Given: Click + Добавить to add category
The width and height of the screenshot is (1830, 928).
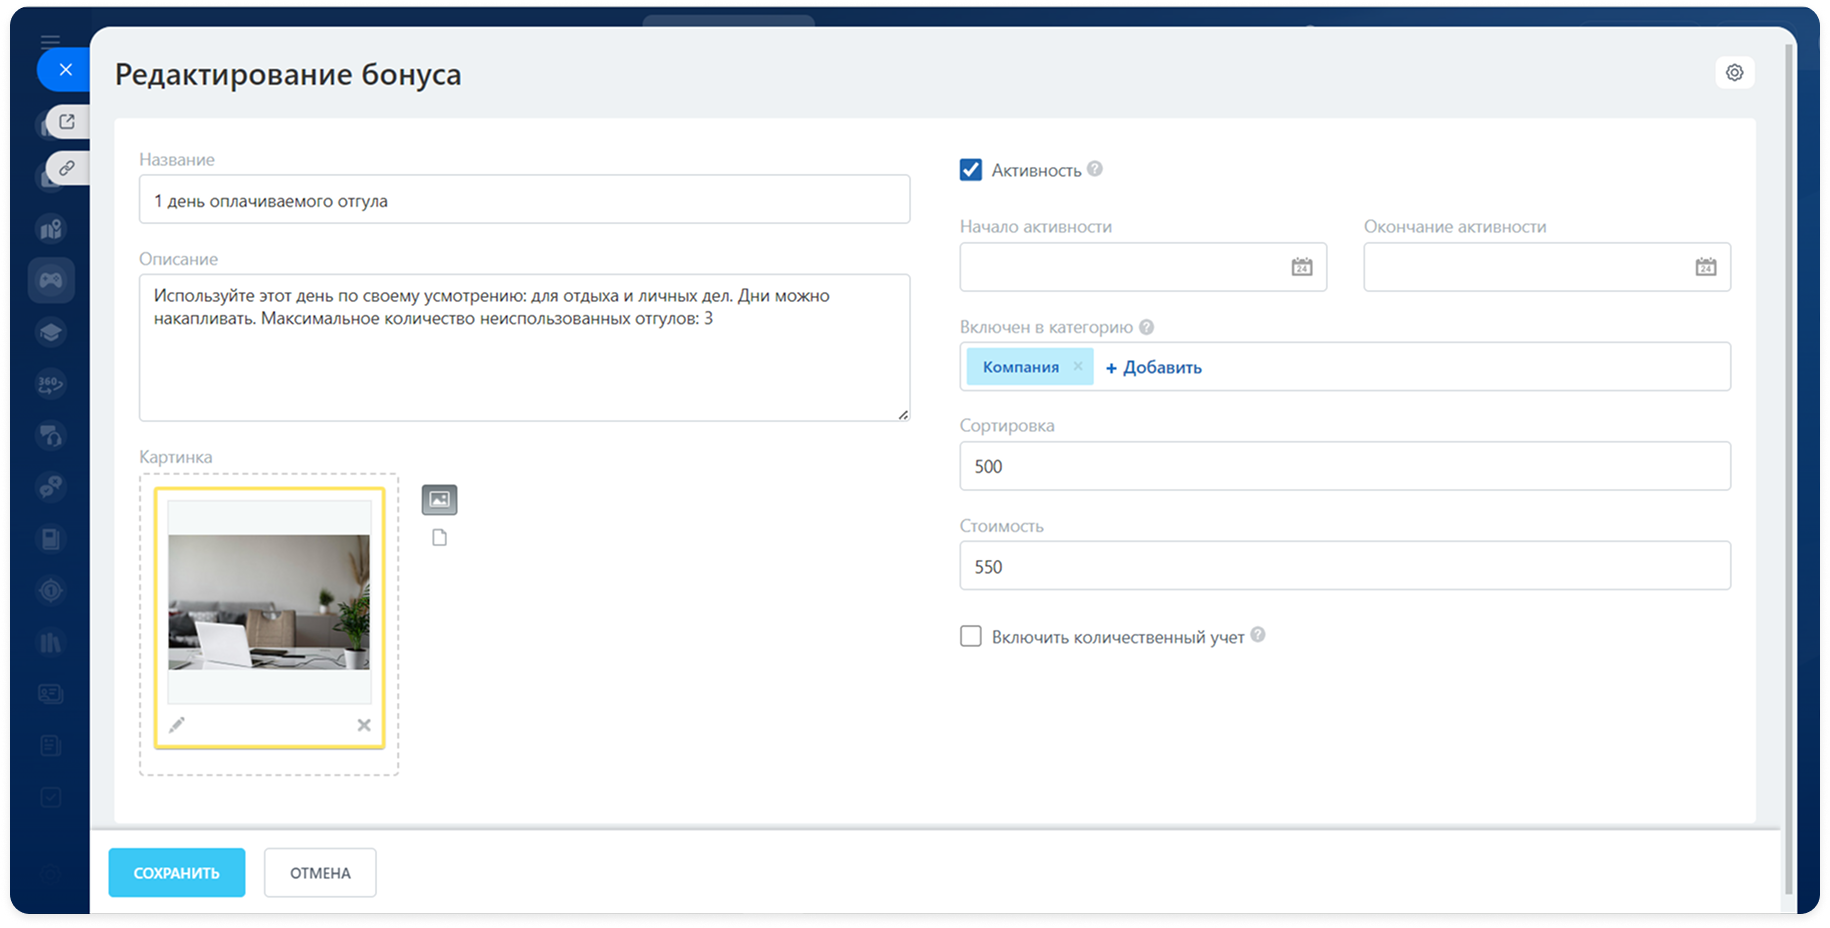Looking at the screenshot, I should (x=1153, y=367).
